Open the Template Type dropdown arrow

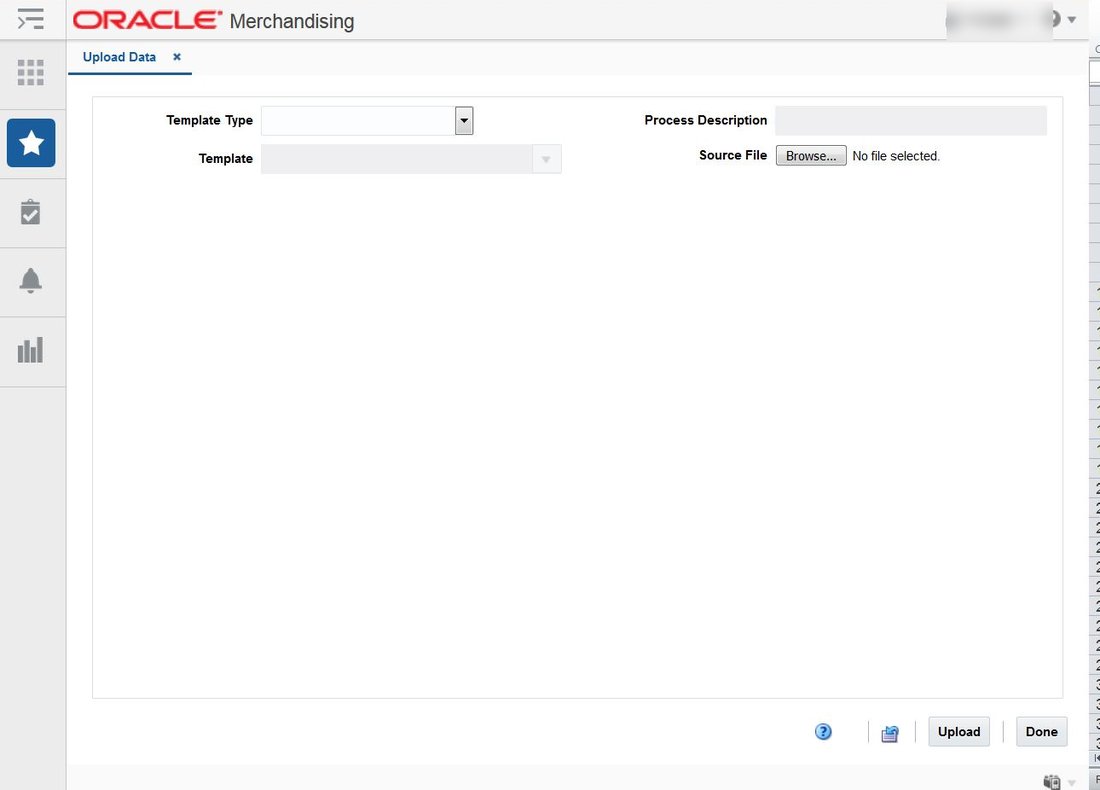[x=464, y=121]
